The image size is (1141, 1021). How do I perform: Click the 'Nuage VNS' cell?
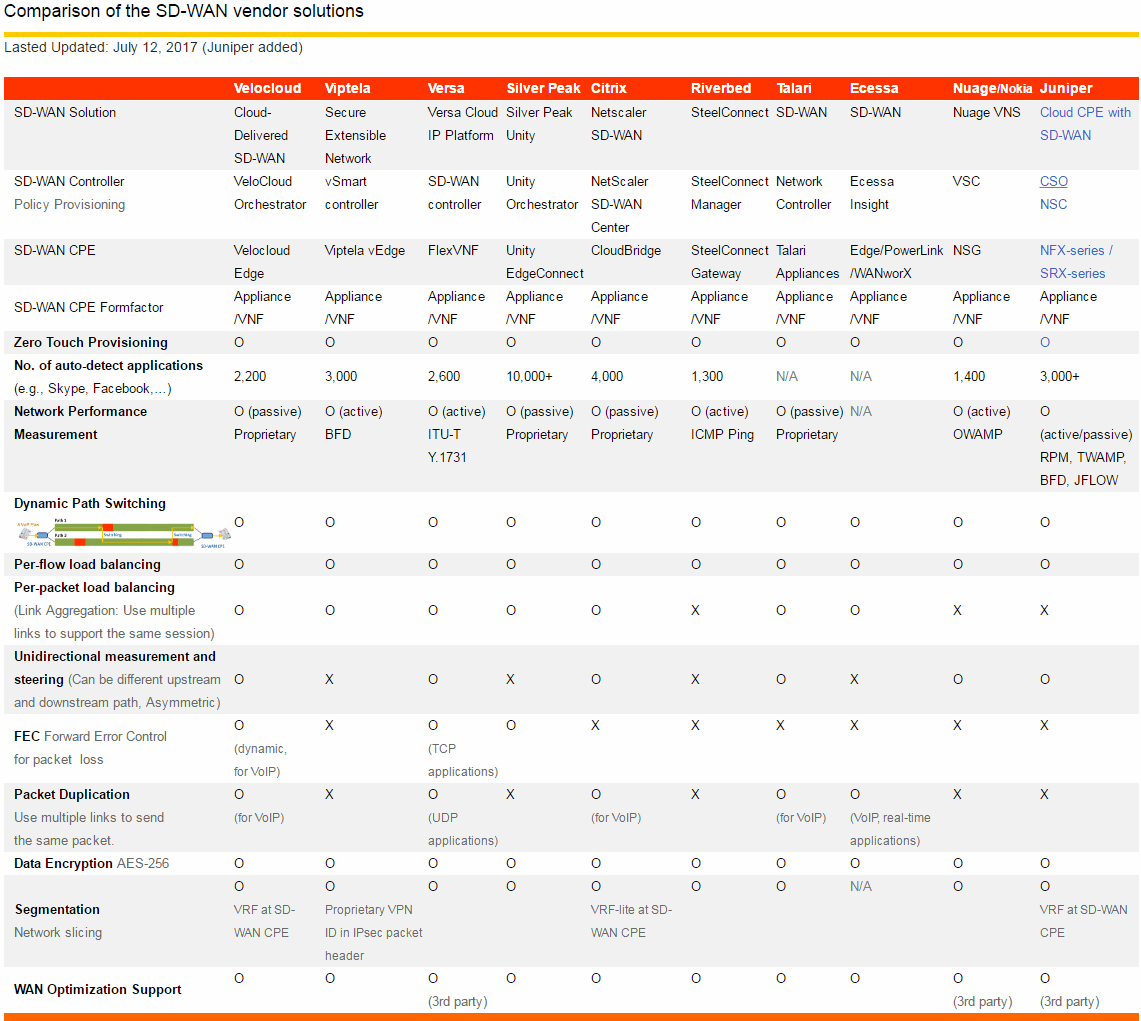987,112
